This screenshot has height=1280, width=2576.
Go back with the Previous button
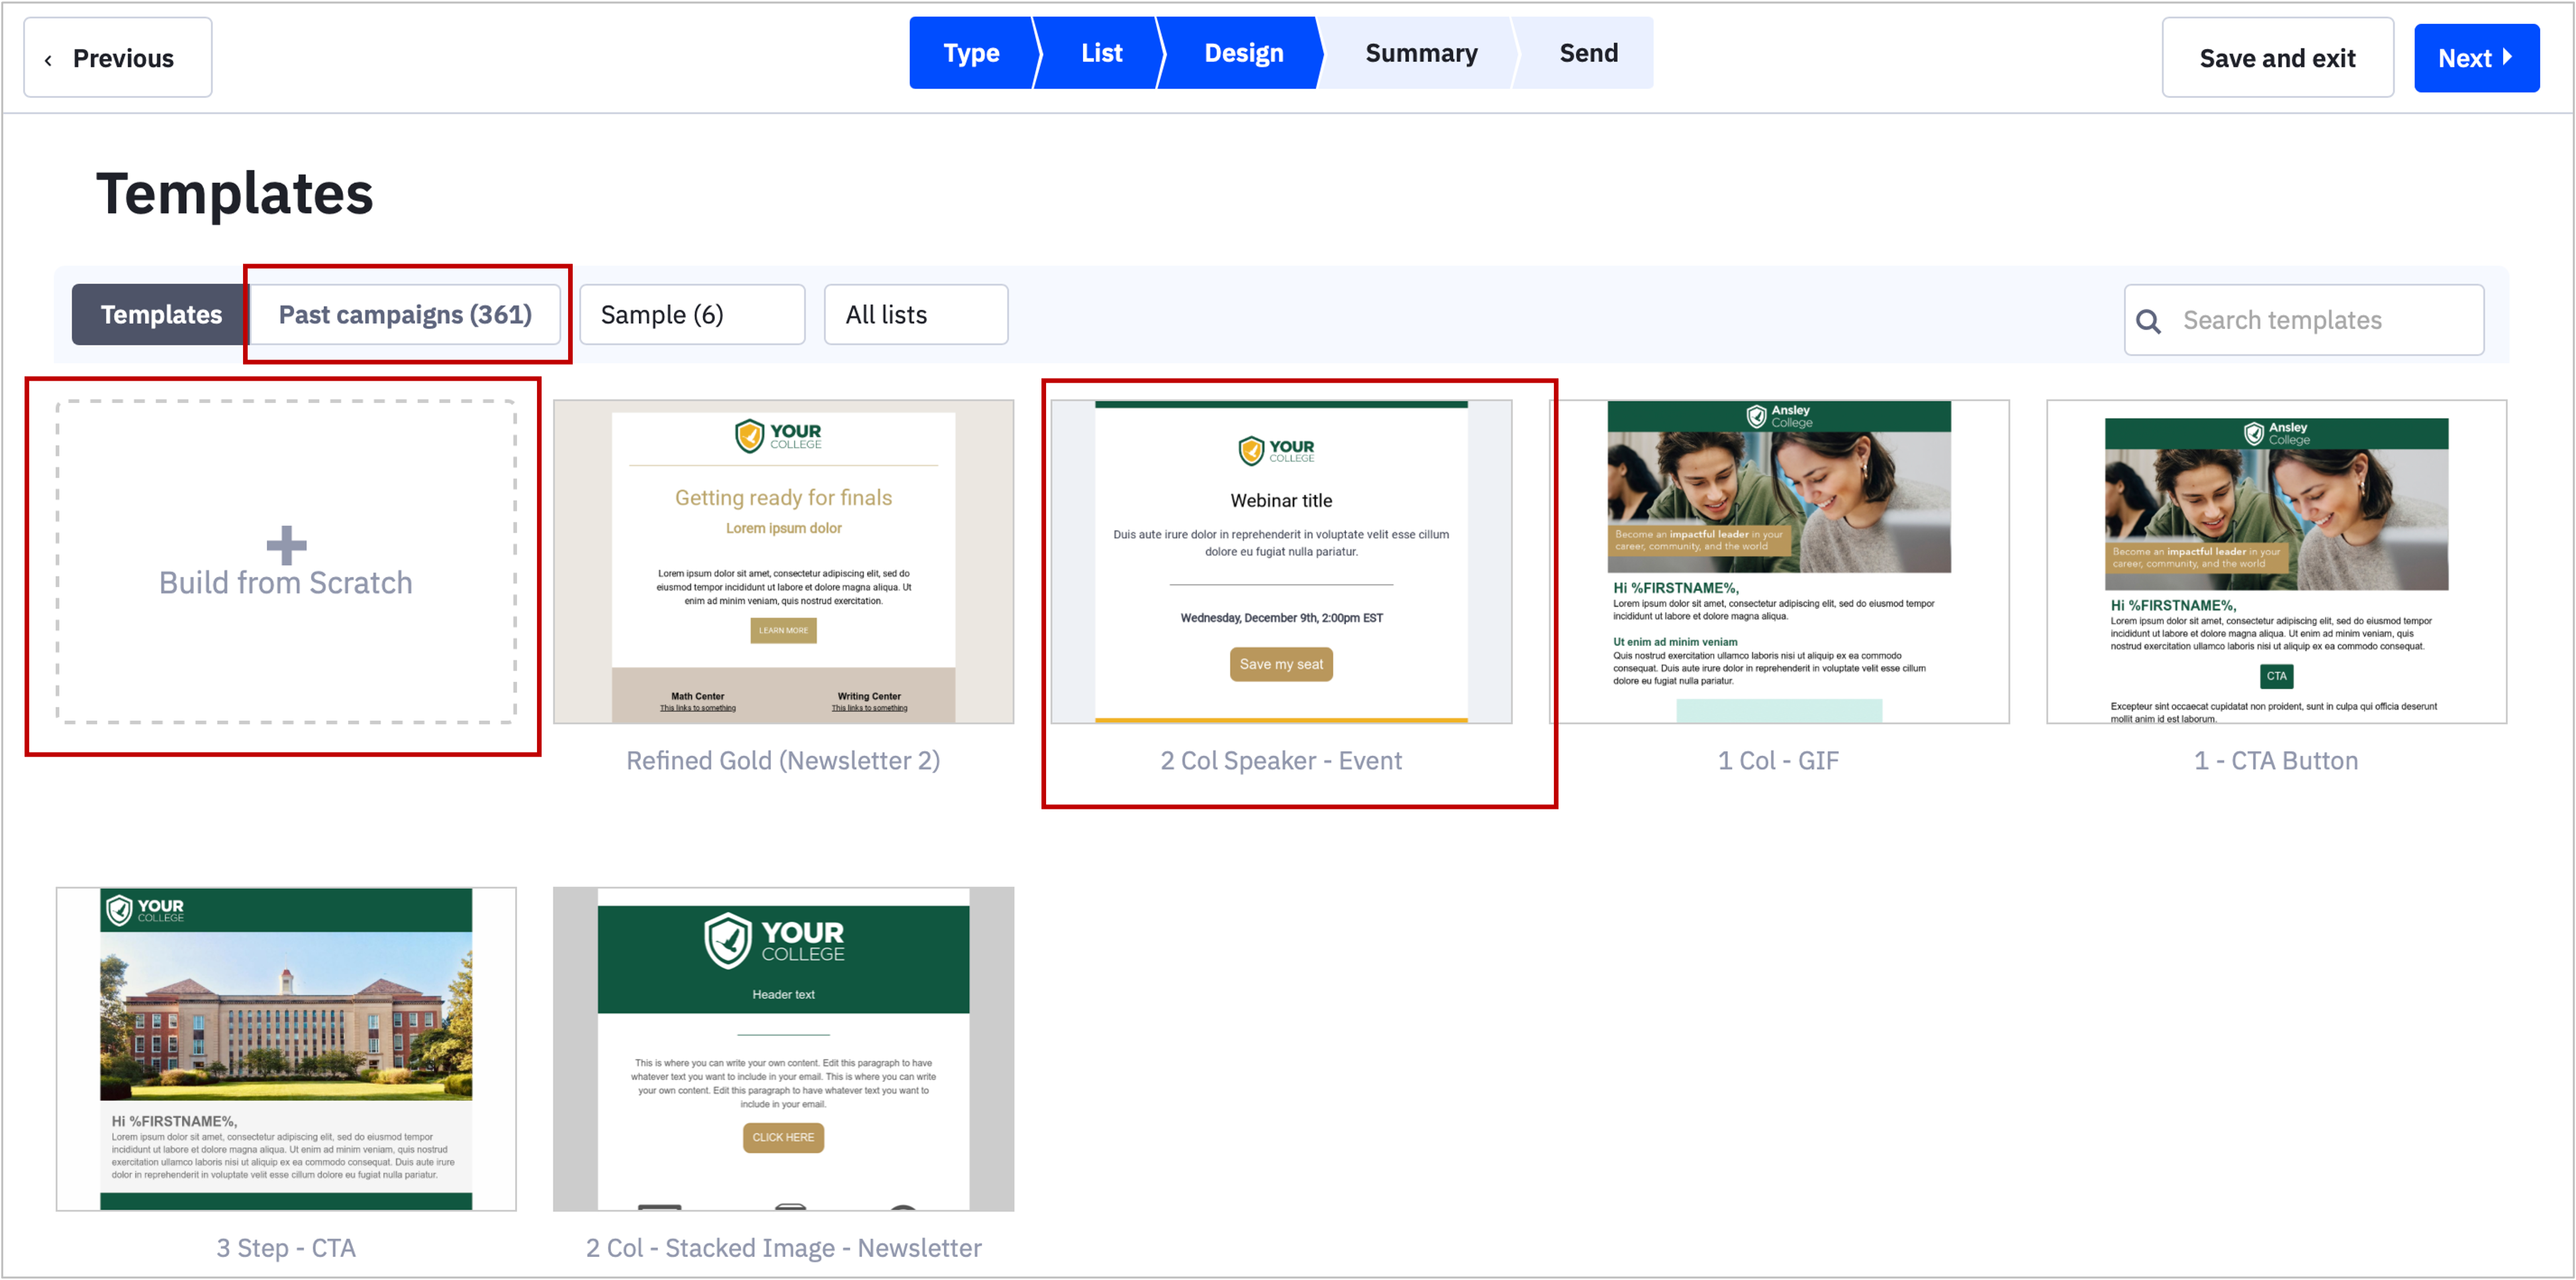[x=118, y=58]
